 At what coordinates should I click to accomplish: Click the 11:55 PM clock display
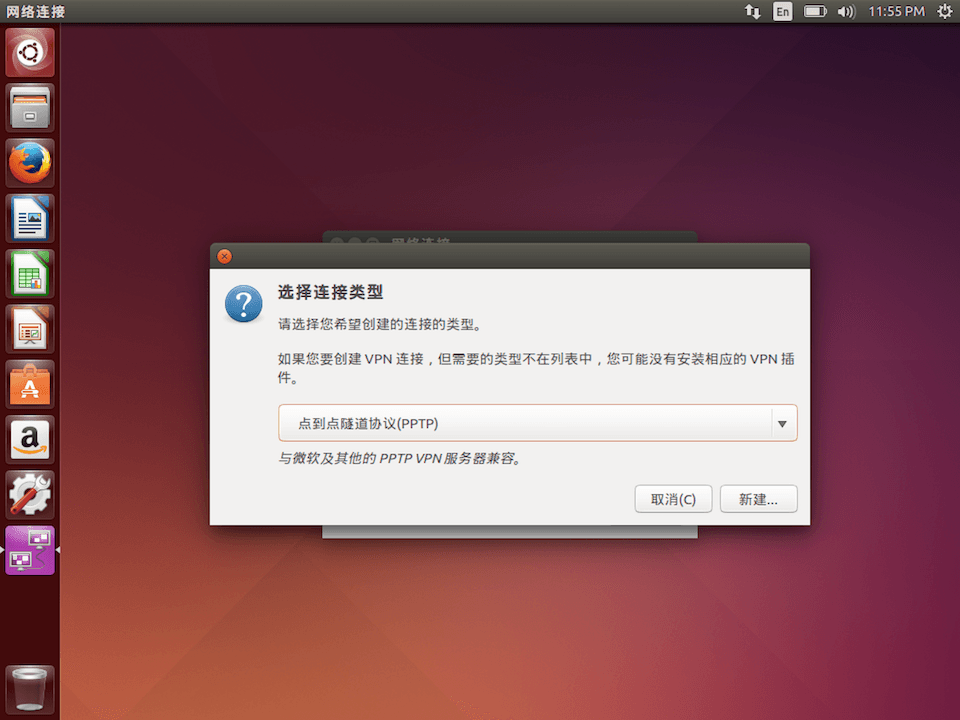point(897,11)
